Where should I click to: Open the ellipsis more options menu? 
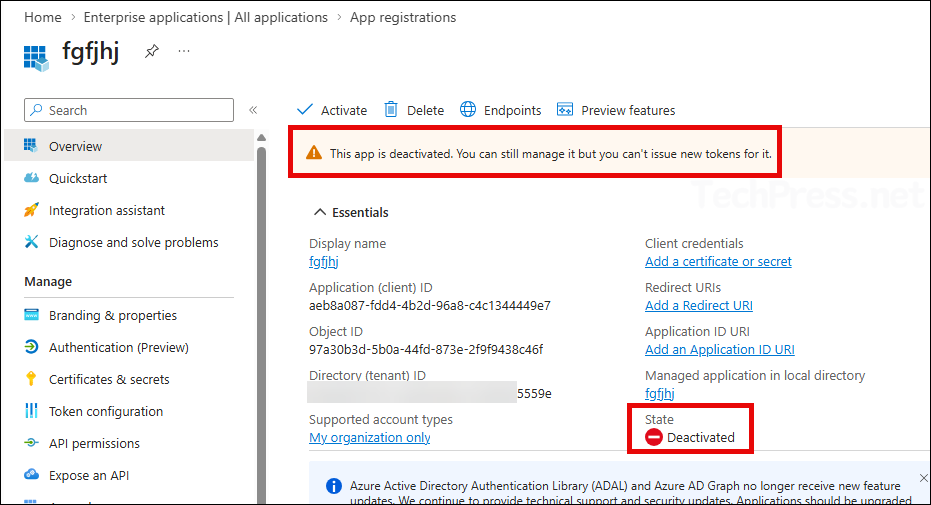tap(184, 51)
